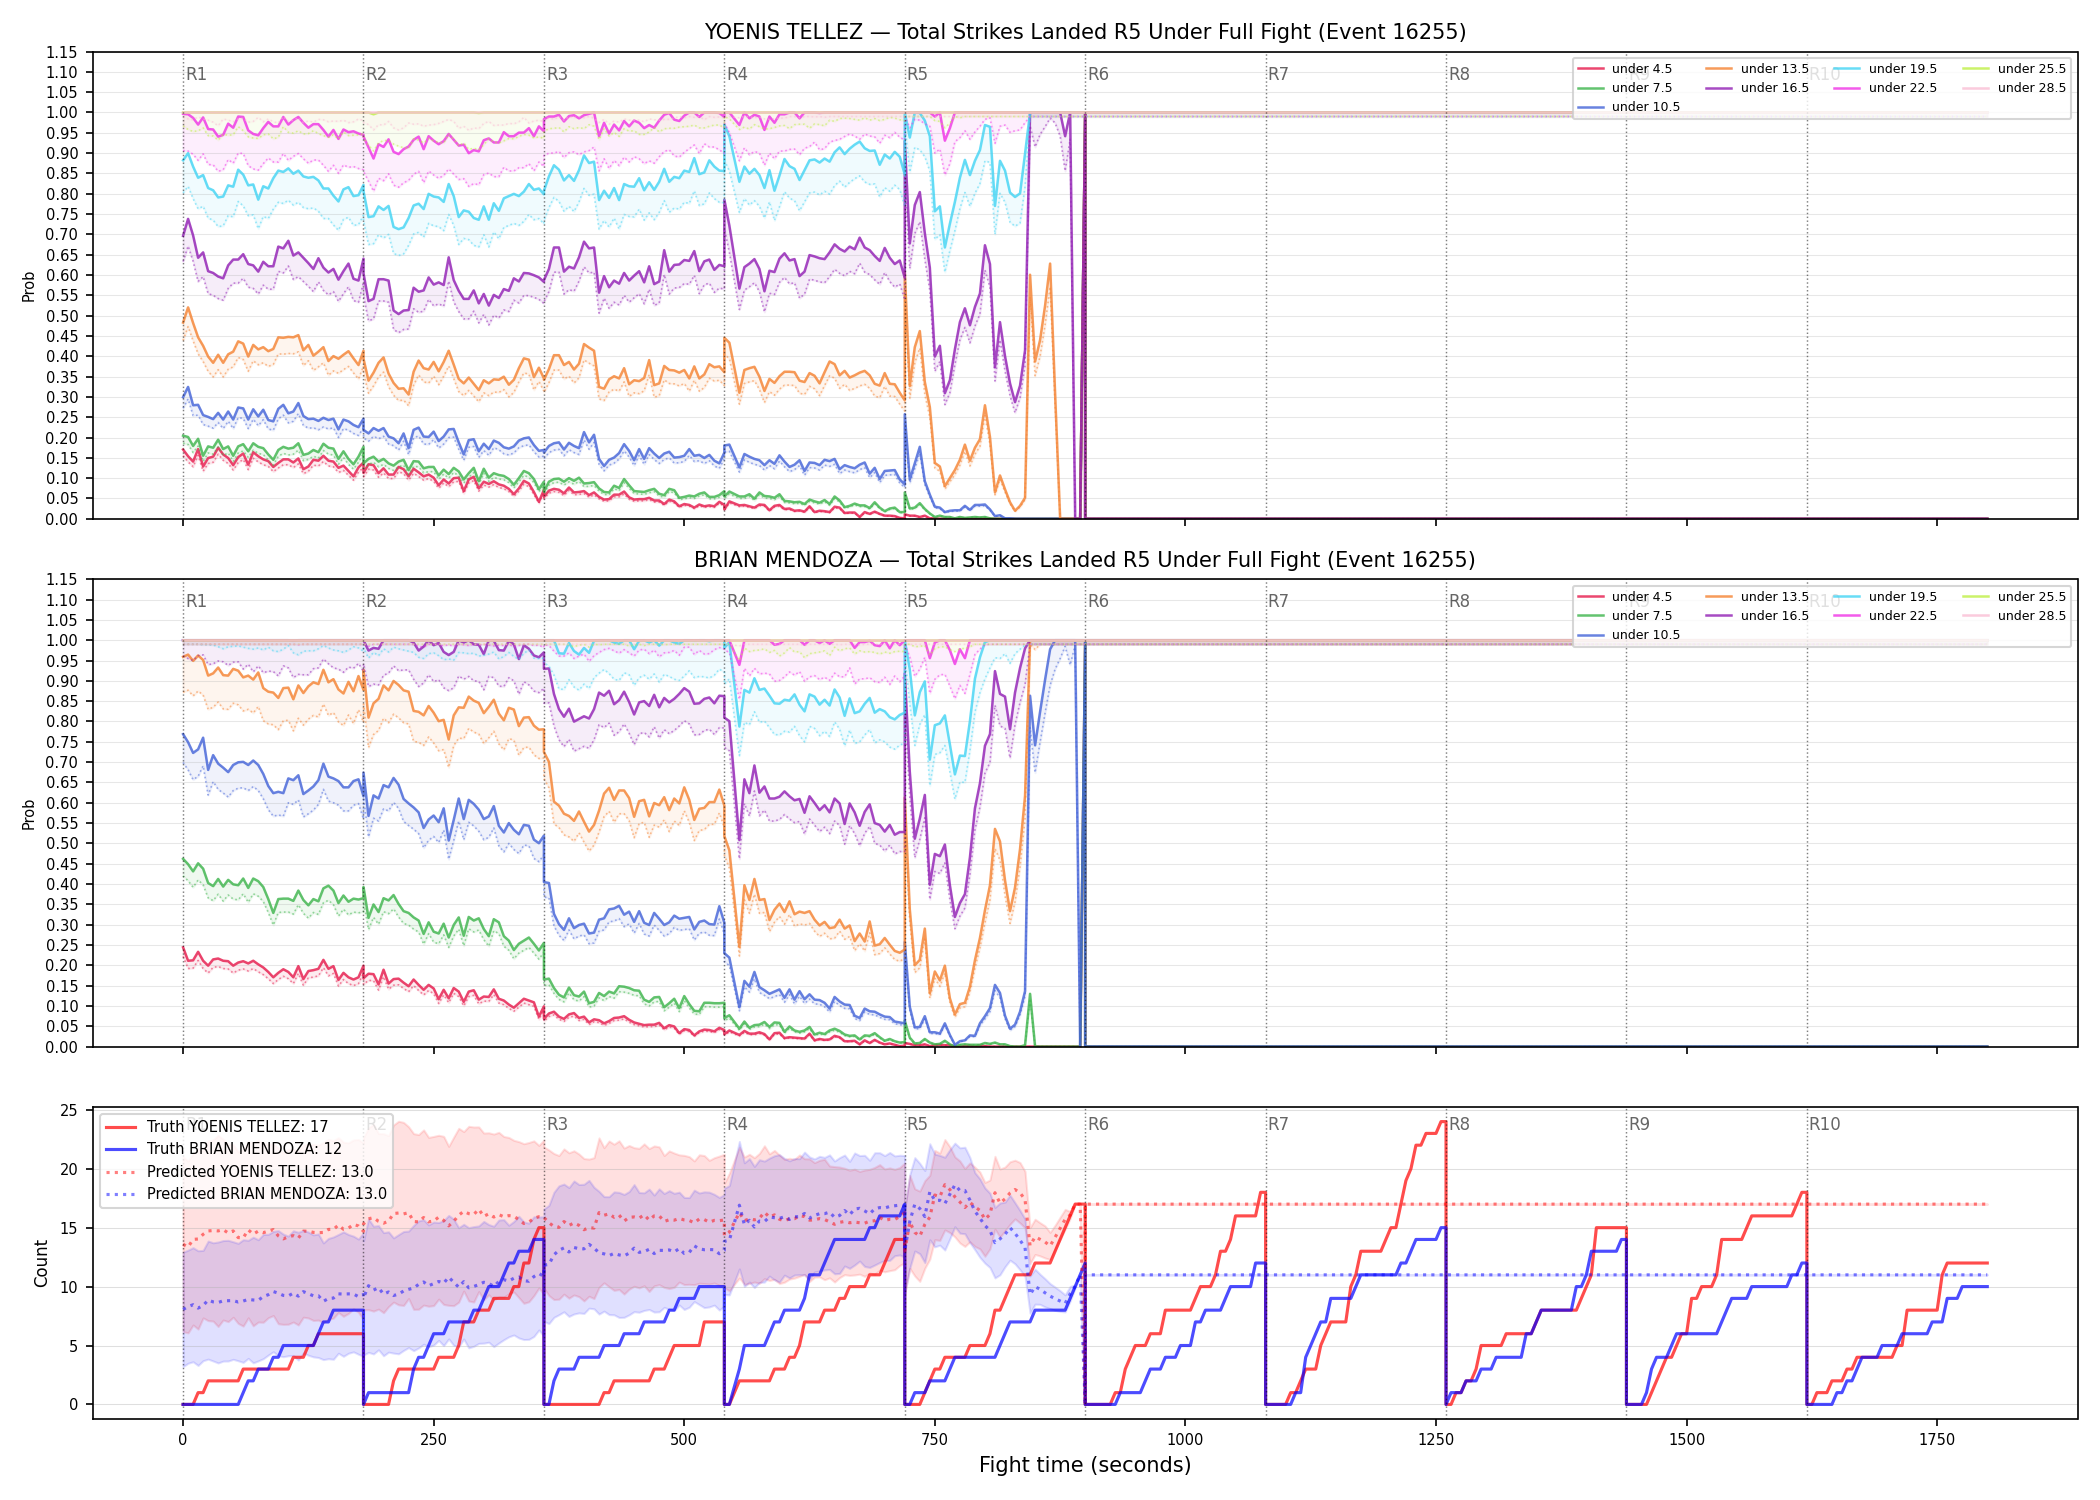Viewport: 2100px width, 1500px height.
Task: Click the R3 round marker in Mendoza chart
Action: (557, 601)
